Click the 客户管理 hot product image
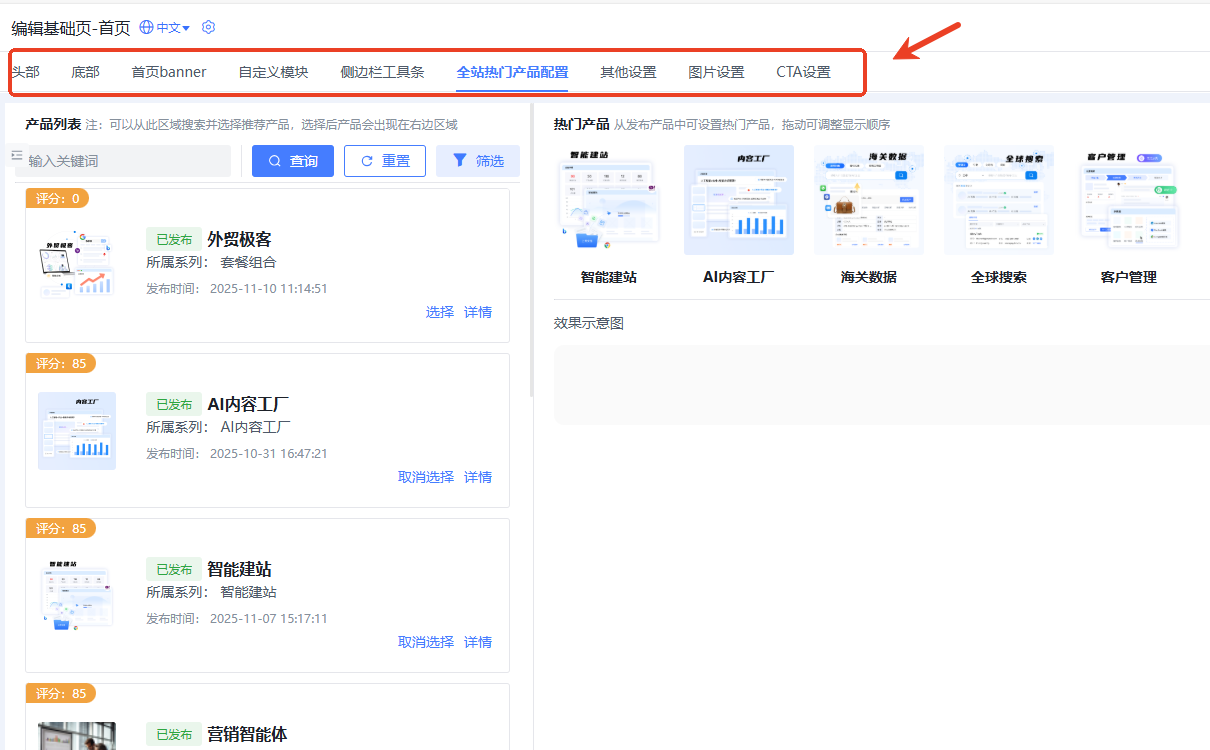 [x=1128, y=200]
